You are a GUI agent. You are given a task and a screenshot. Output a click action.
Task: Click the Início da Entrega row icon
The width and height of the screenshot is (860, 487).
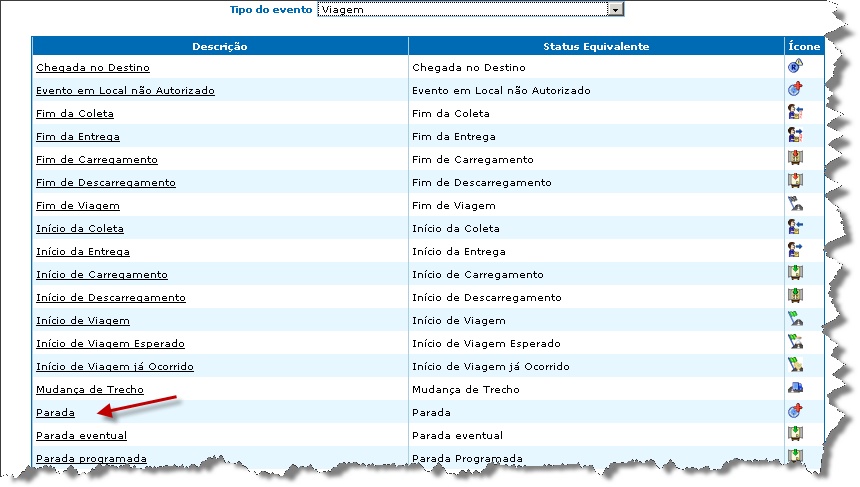pos(795,250)
